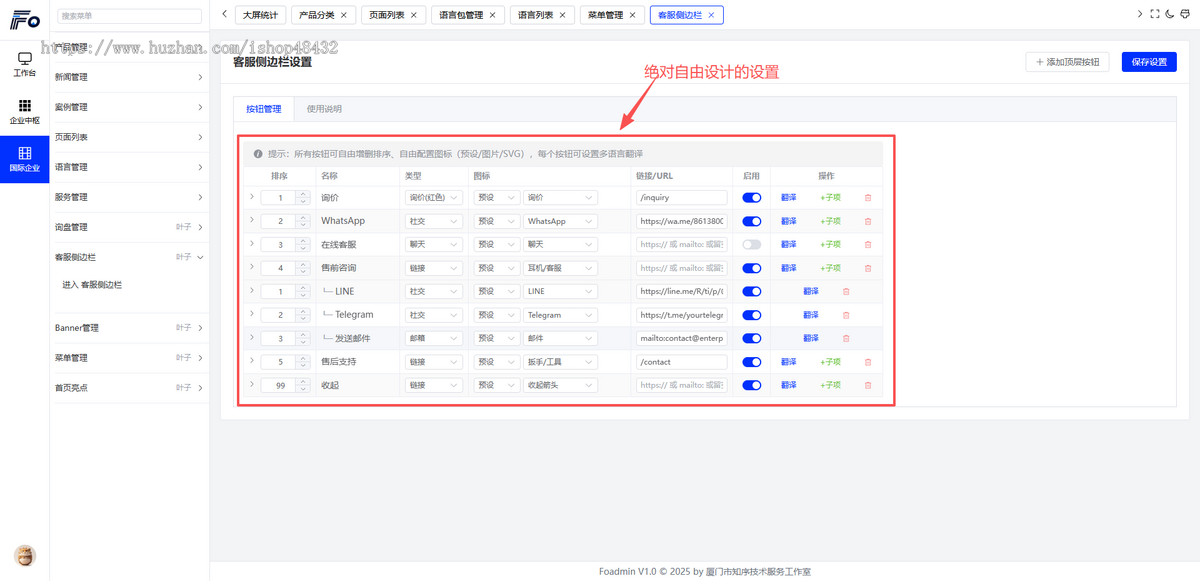Image resolution: width=1200 pixels, height=581 pixels.
Task: Switch to dark mode moon icon
Action: pos(1170,15)
